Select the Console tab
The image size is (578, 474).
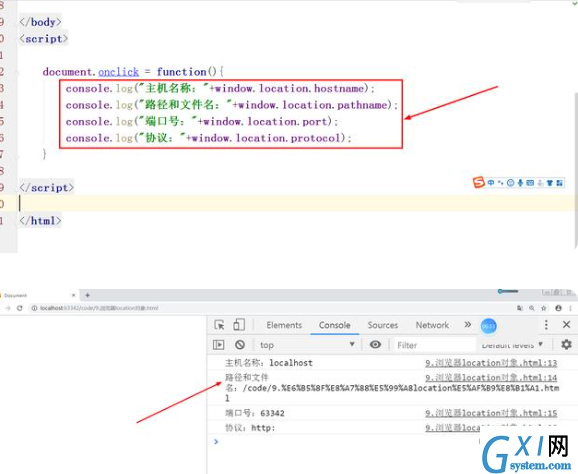point(334,325)
